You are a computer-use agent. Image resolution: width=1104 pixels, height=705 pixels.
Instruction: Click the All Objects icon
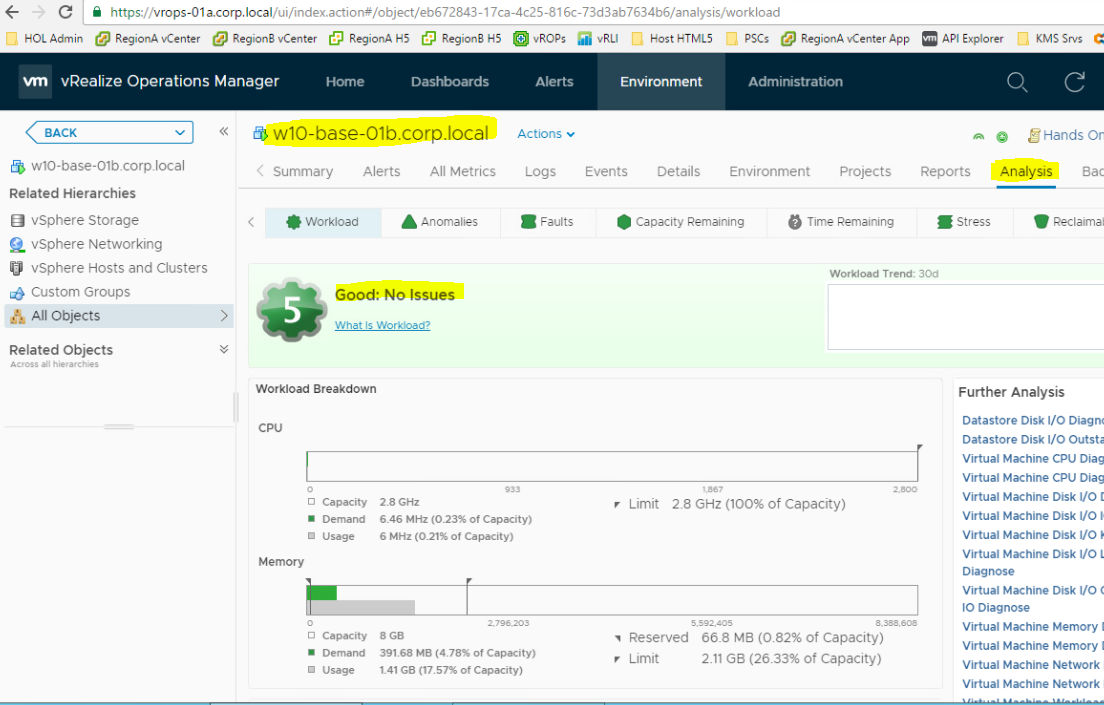point(18,316)
